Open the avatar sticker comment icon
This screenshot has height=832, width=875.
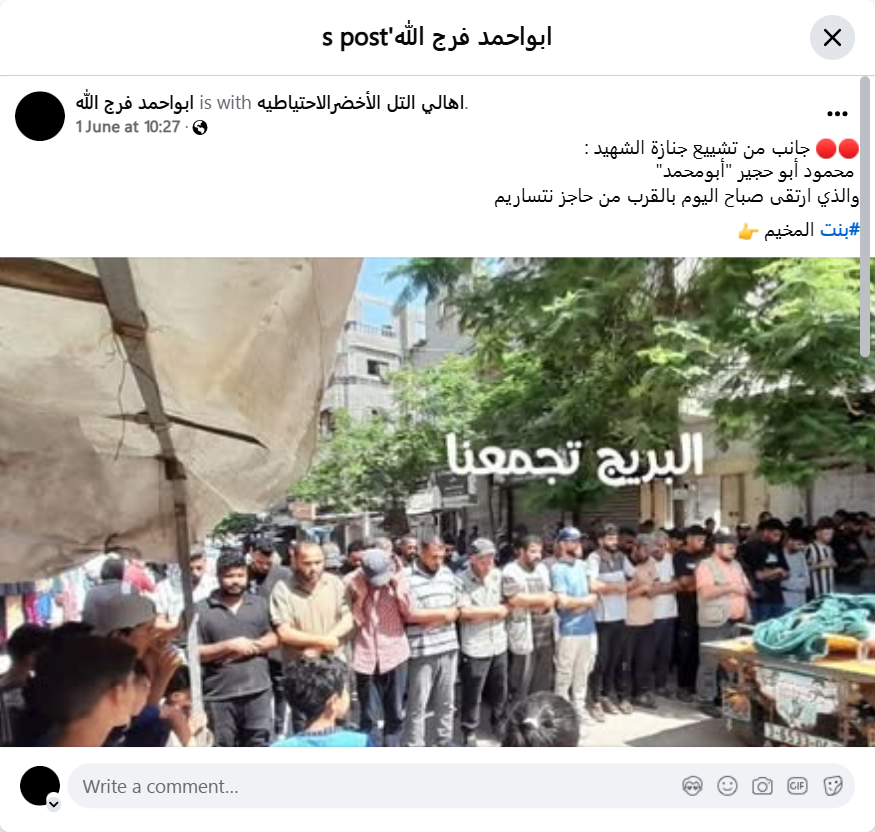[x=693, y=786]
